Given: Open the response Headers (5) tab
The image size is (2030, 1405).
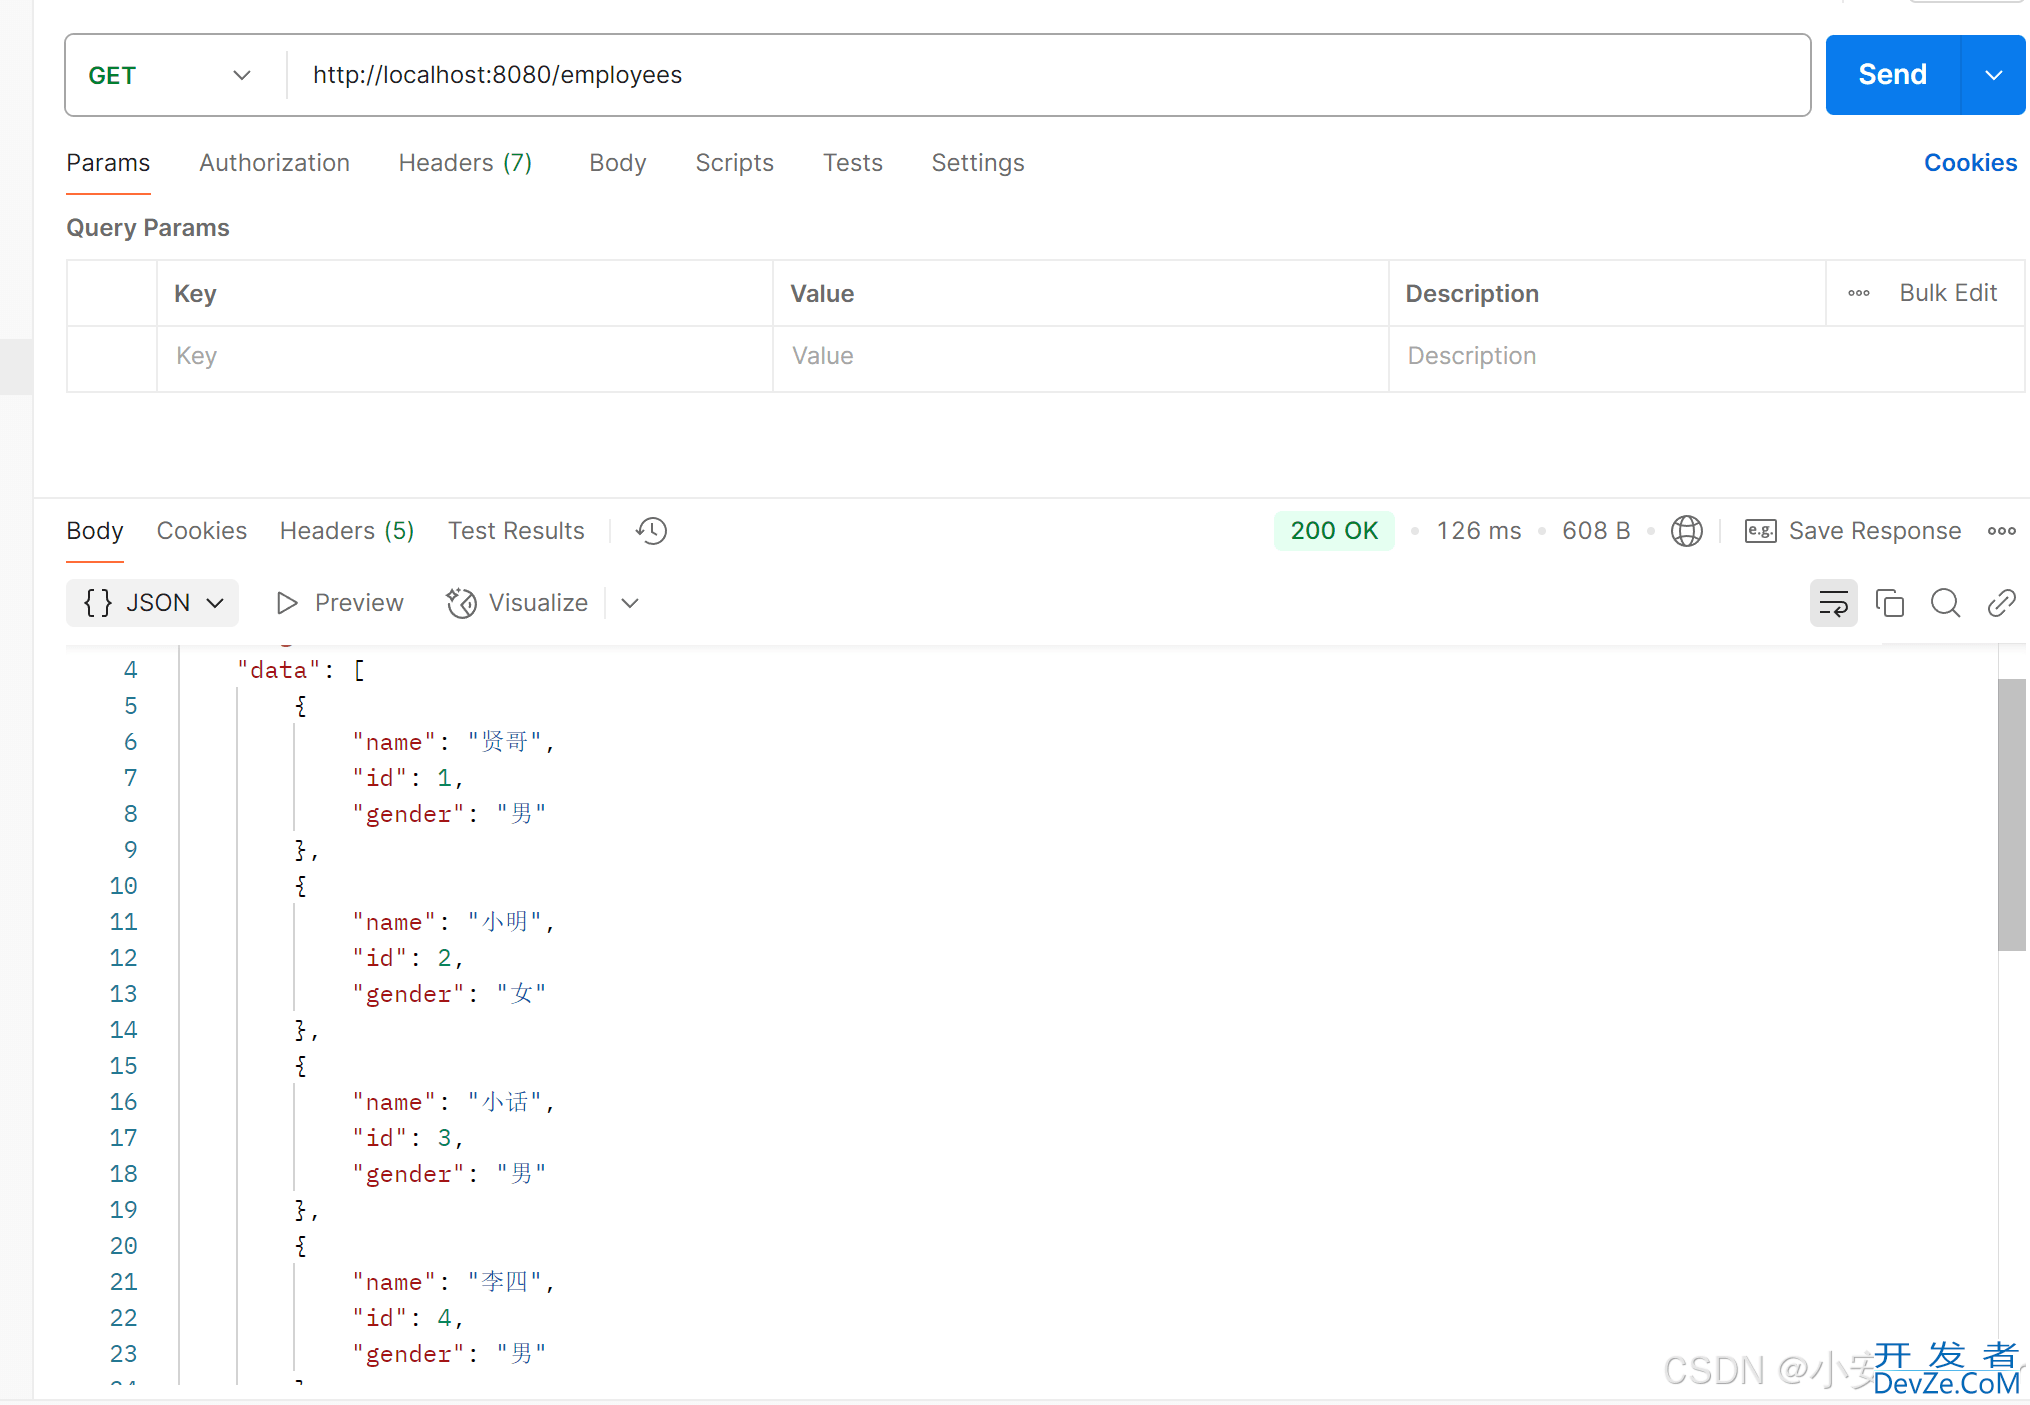Looking at the screenshot, I should tap(347, 531).
